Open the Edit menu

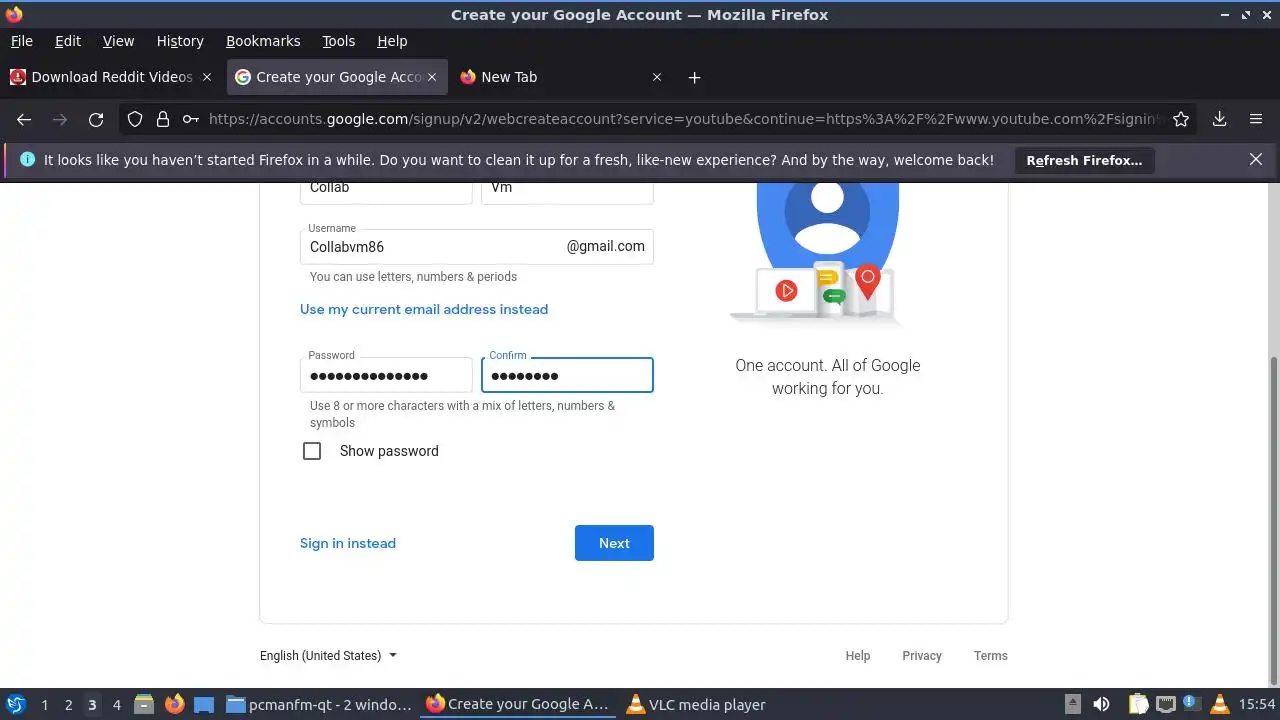click(x=68, y=41)
